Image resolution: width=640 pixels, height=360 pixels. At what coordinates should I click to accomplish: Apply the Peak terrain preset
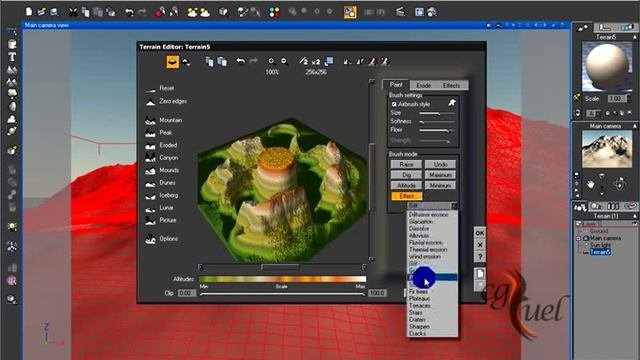pyautogui.click(x=159, y=133)
